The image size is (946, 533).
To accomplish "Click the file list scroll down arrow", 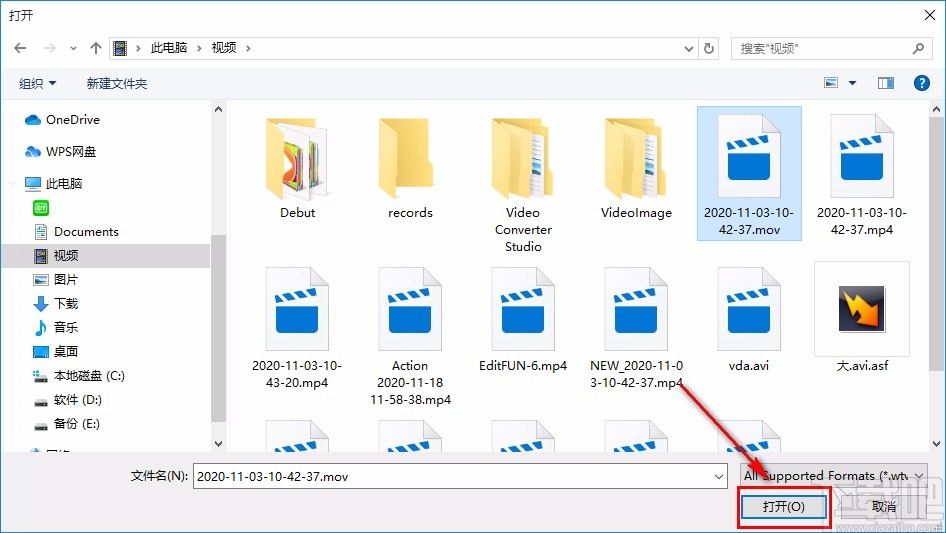I will (936, 444).
